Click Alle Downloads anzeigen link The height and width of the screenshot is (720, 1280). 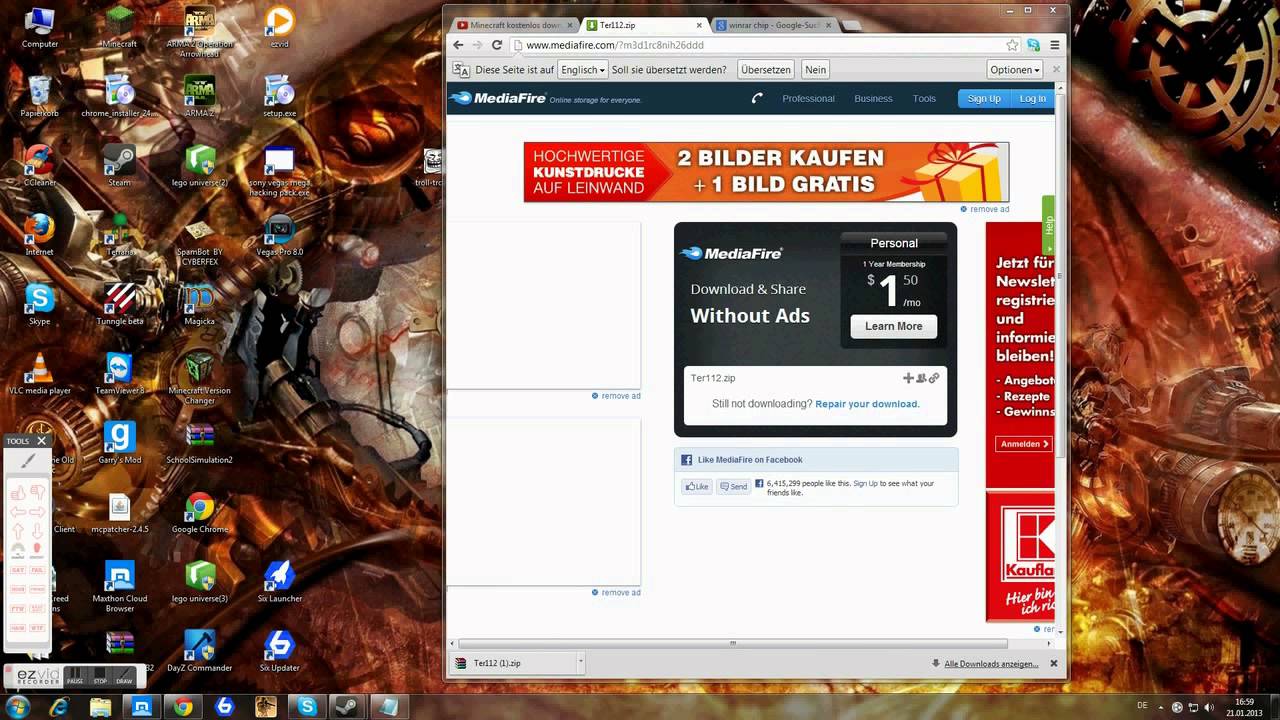(x=991, y=663)
